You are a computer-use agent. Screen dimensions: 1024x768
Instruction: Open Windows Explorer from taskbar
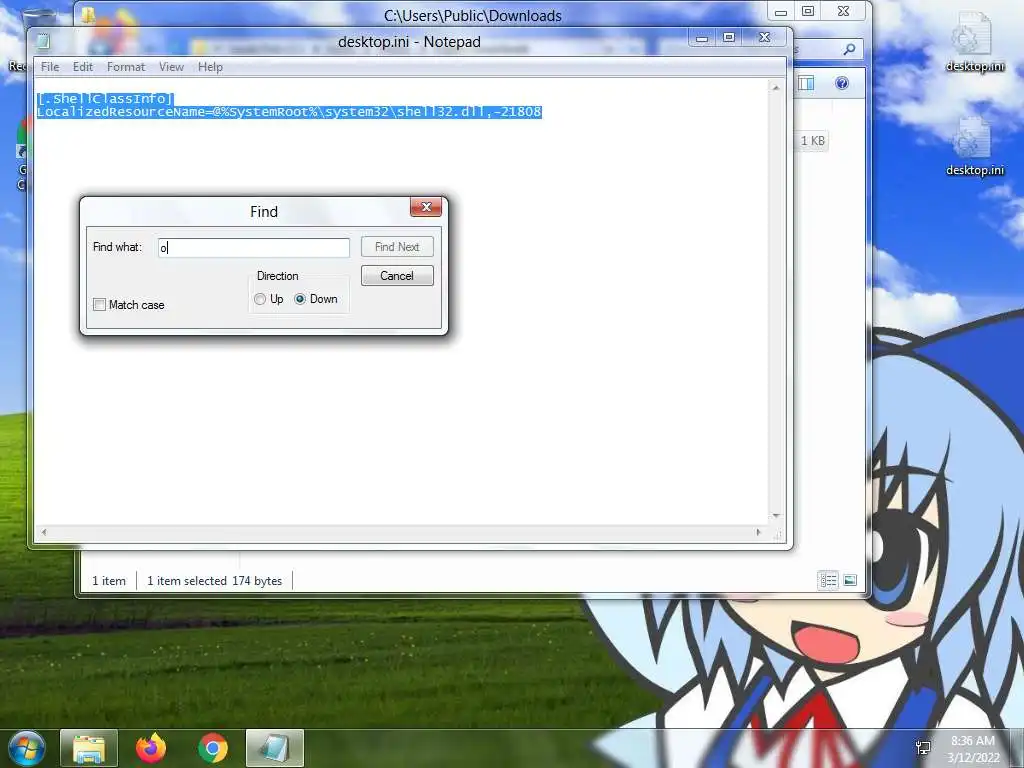[x=89, y=748]
